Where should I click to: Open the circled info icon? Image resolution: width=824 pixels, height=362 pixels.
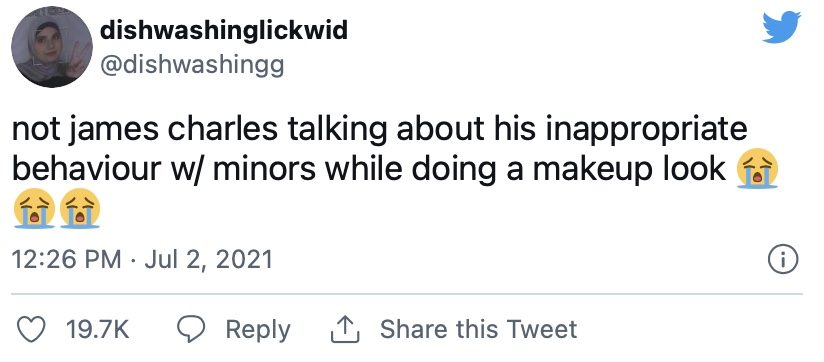coord(782,260)
